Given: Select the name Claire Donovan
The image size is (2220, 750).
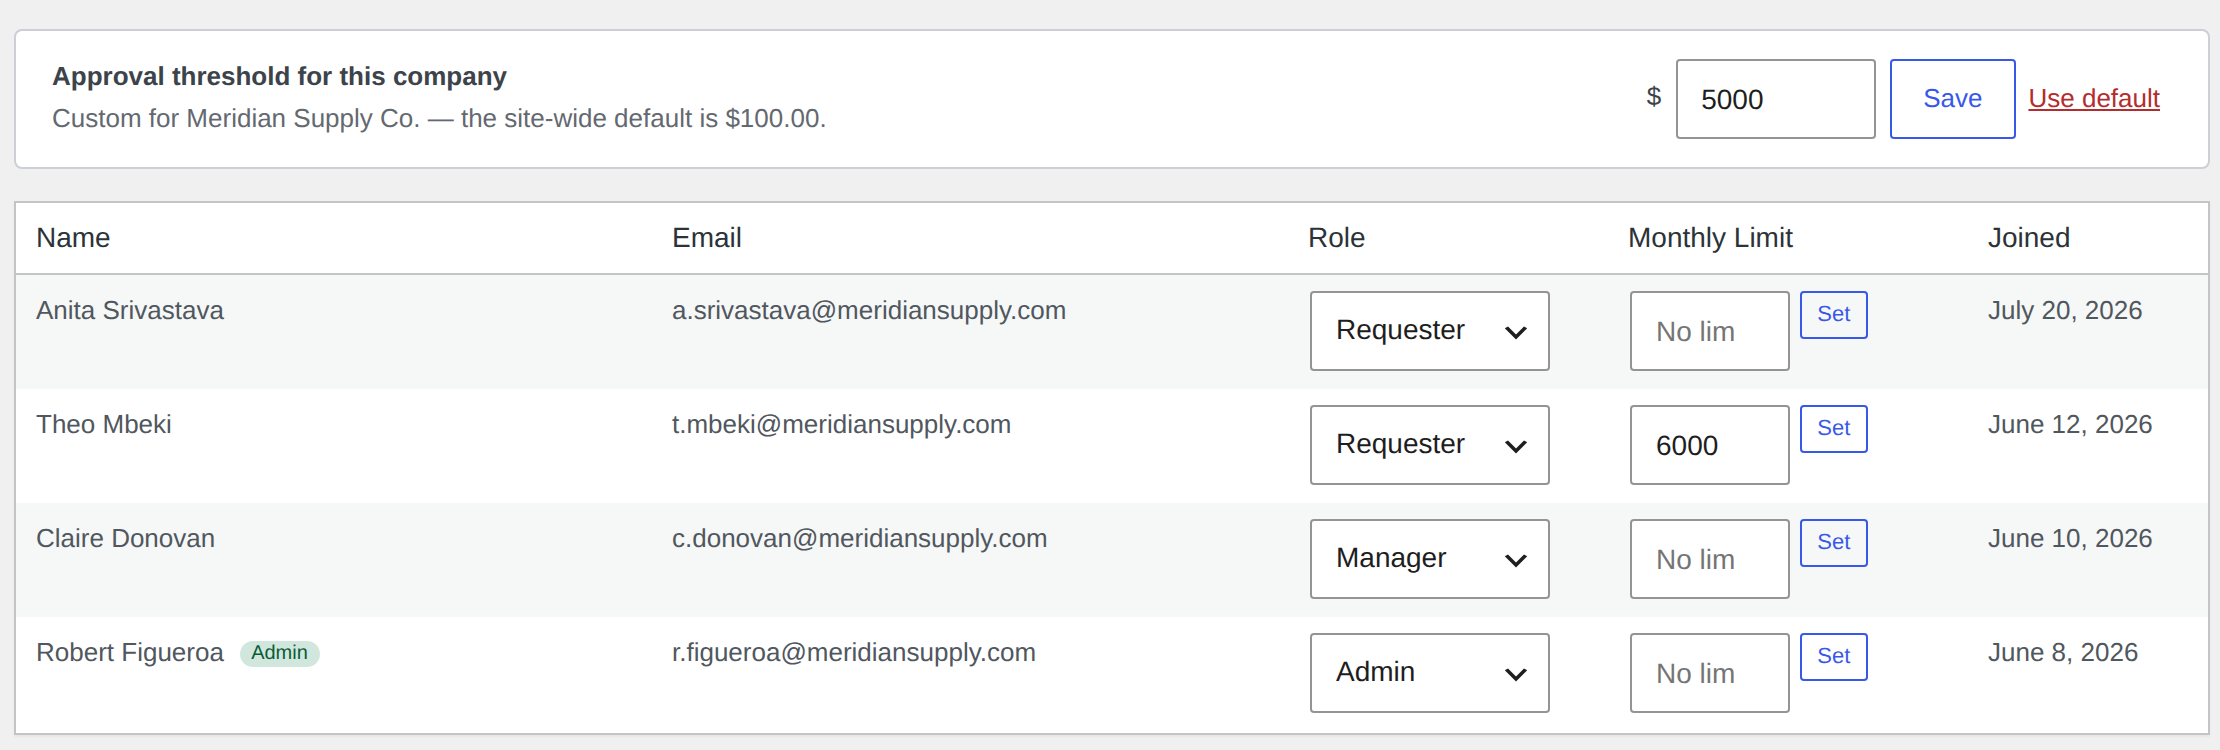Looking at the screenshot, I should tap(125, 539).
